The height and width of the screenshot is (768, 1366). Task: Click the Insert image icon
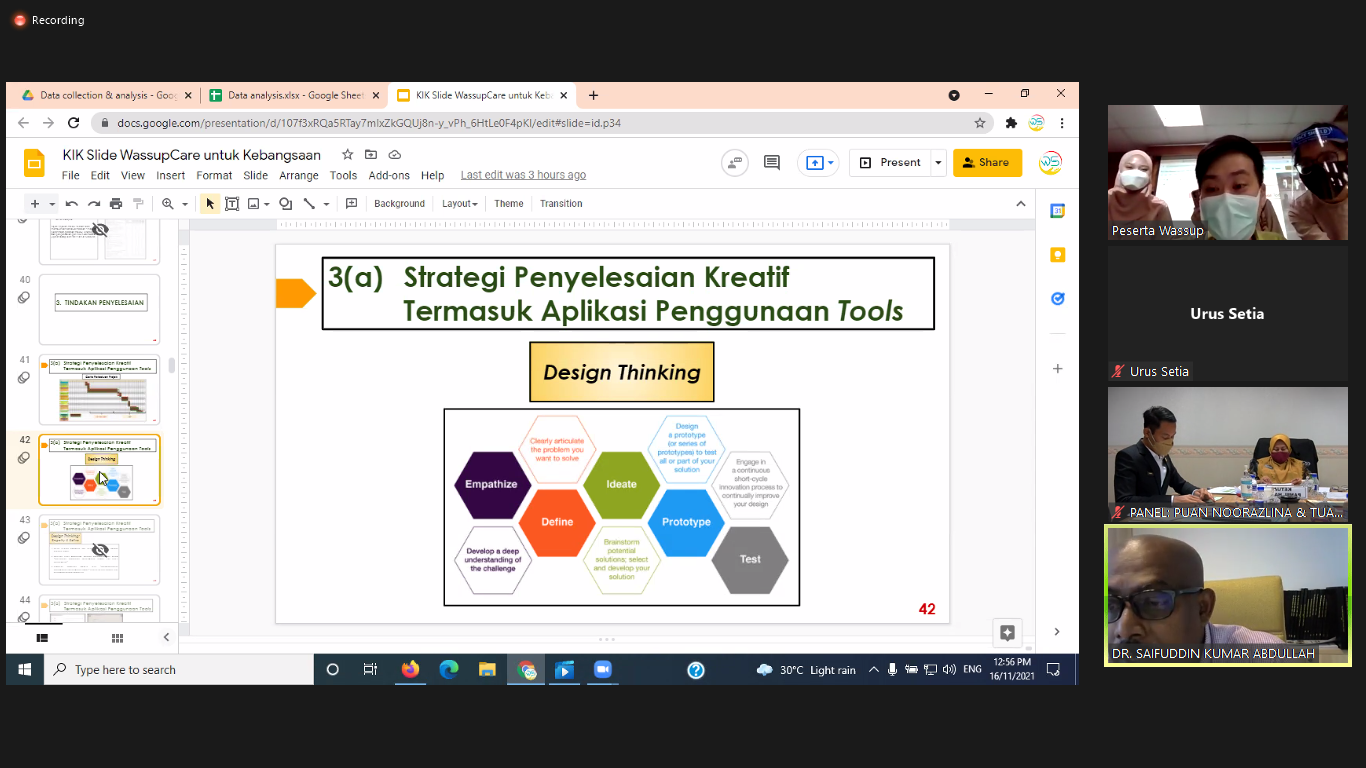tap(253, 204)
